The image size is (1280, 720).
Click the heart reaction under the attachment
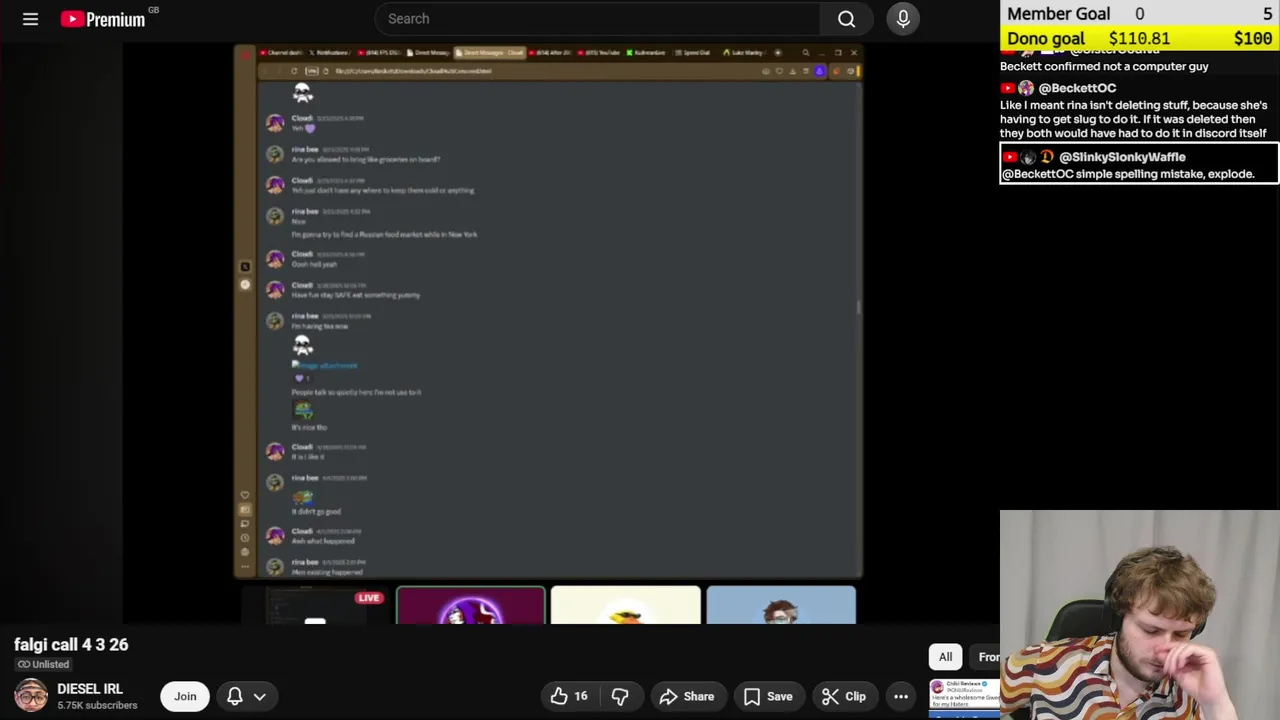(300, 378)
